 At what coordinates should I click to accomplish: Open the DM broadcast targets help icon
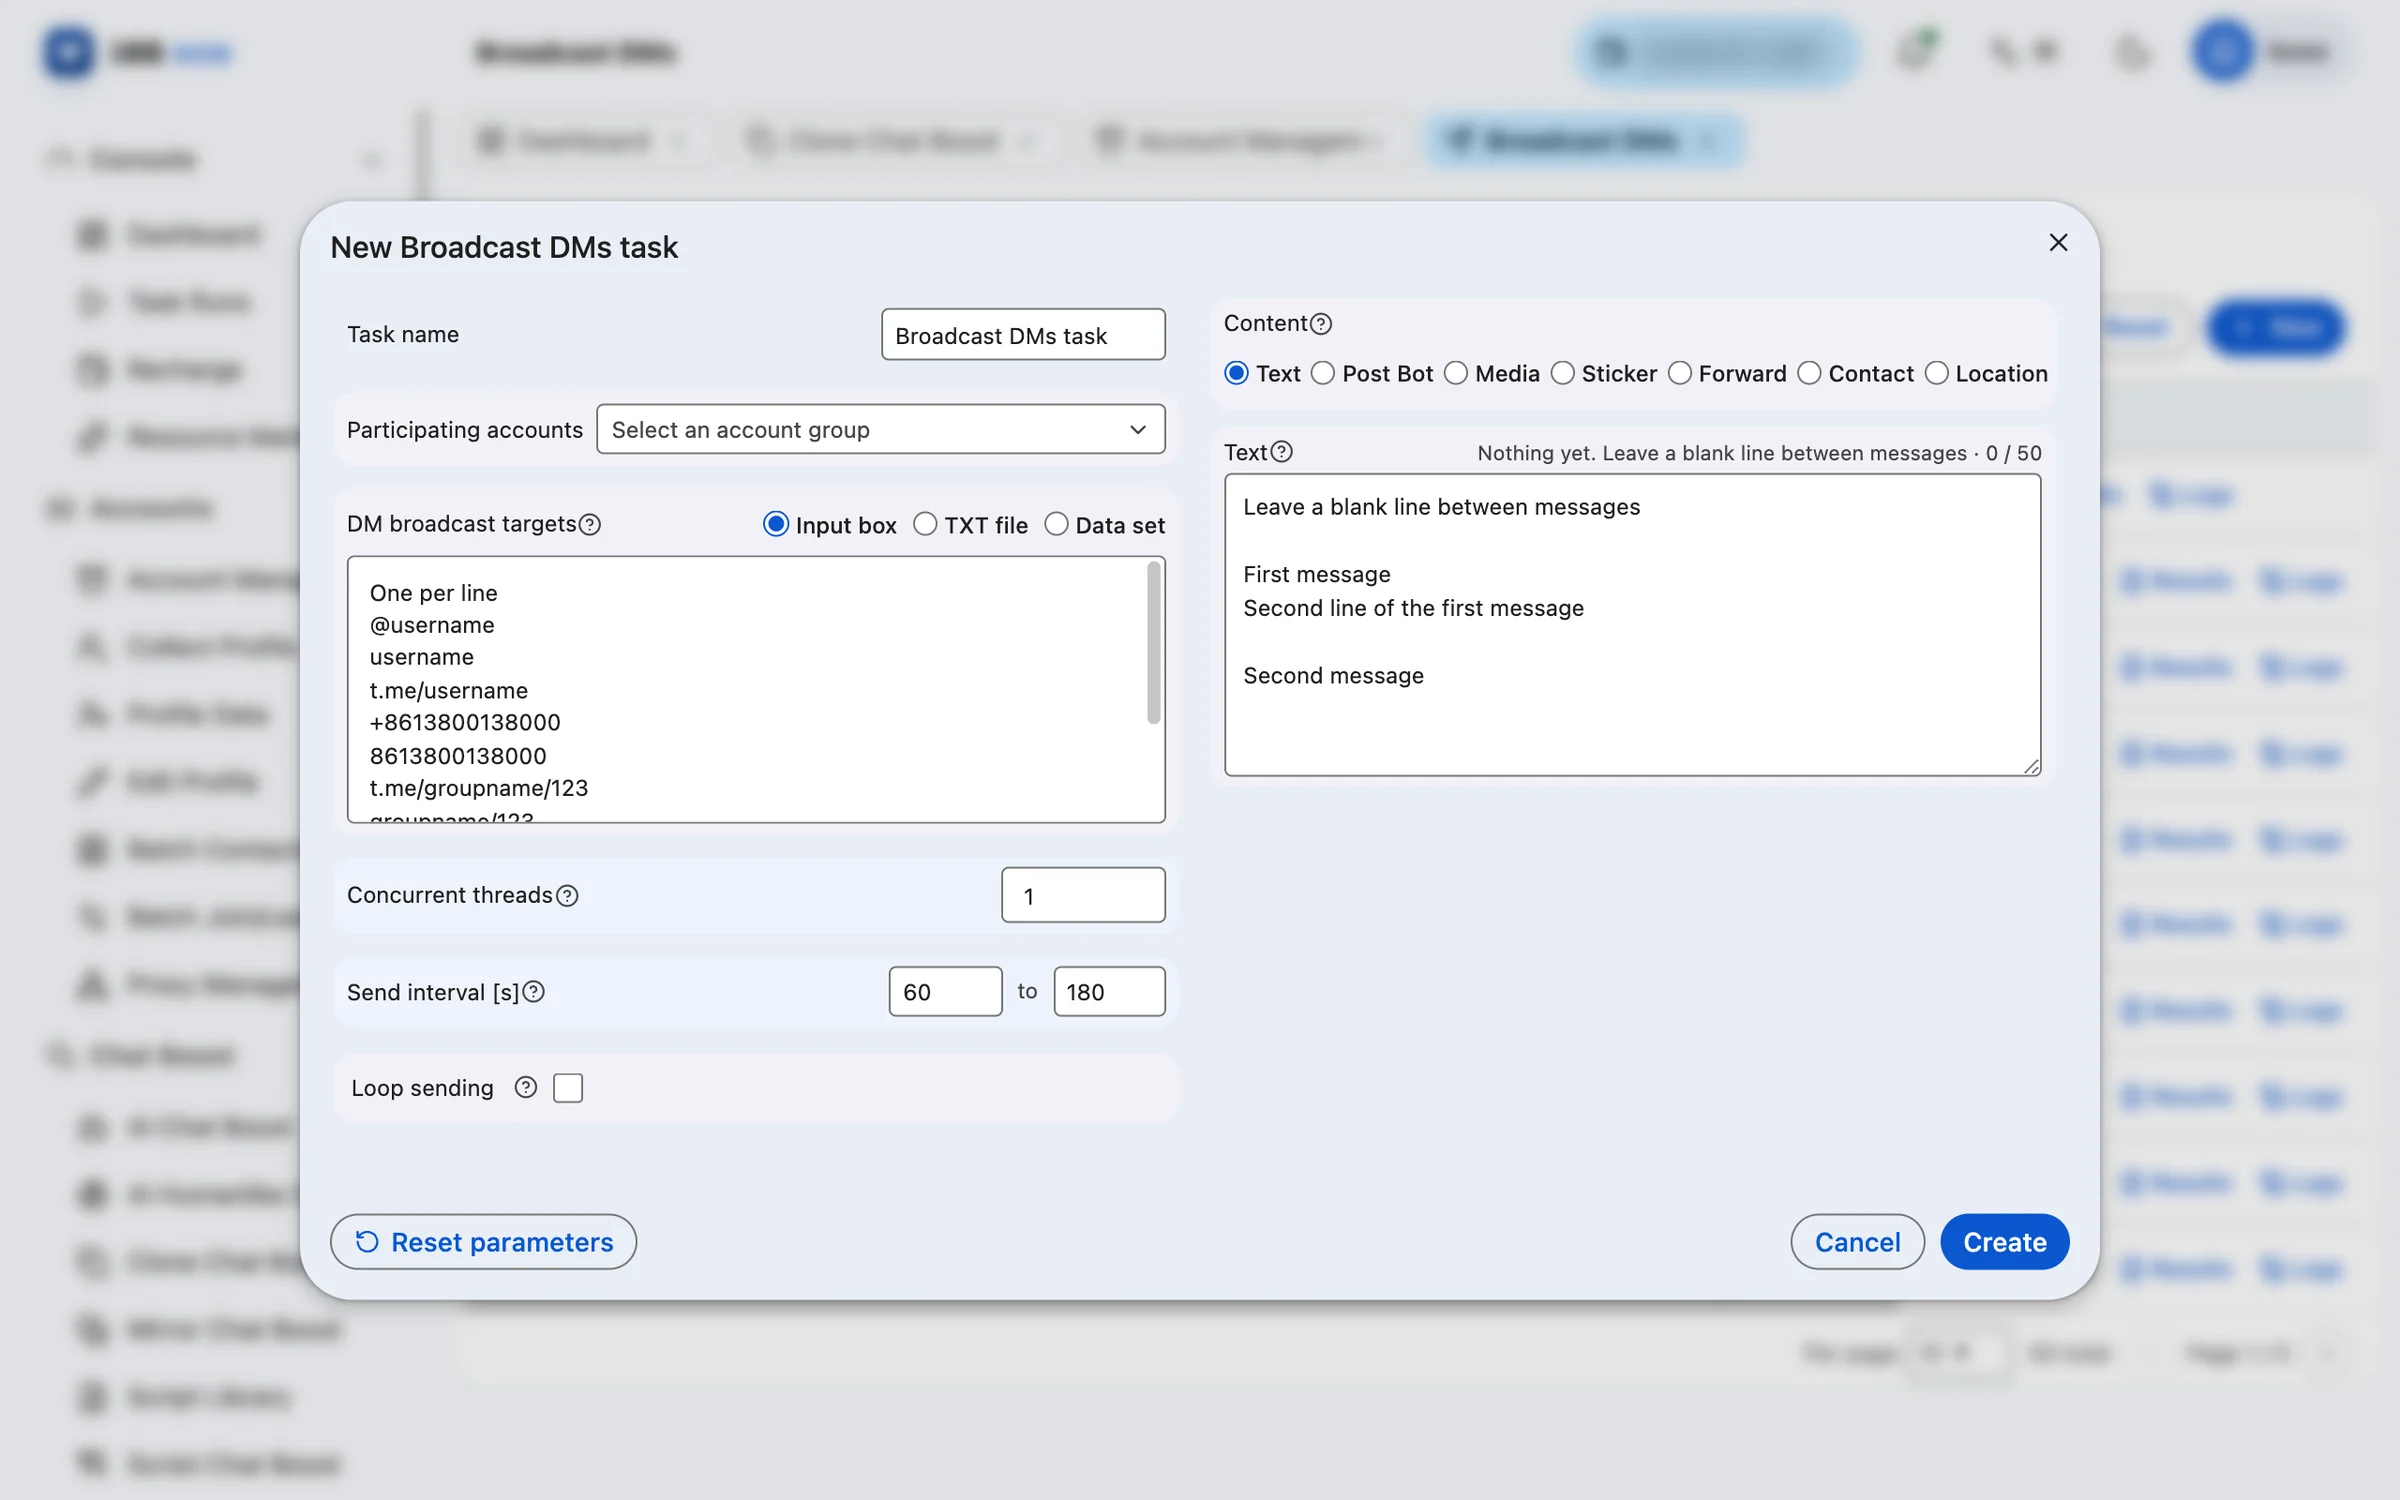pyautogui.click(x=590, y=524)
